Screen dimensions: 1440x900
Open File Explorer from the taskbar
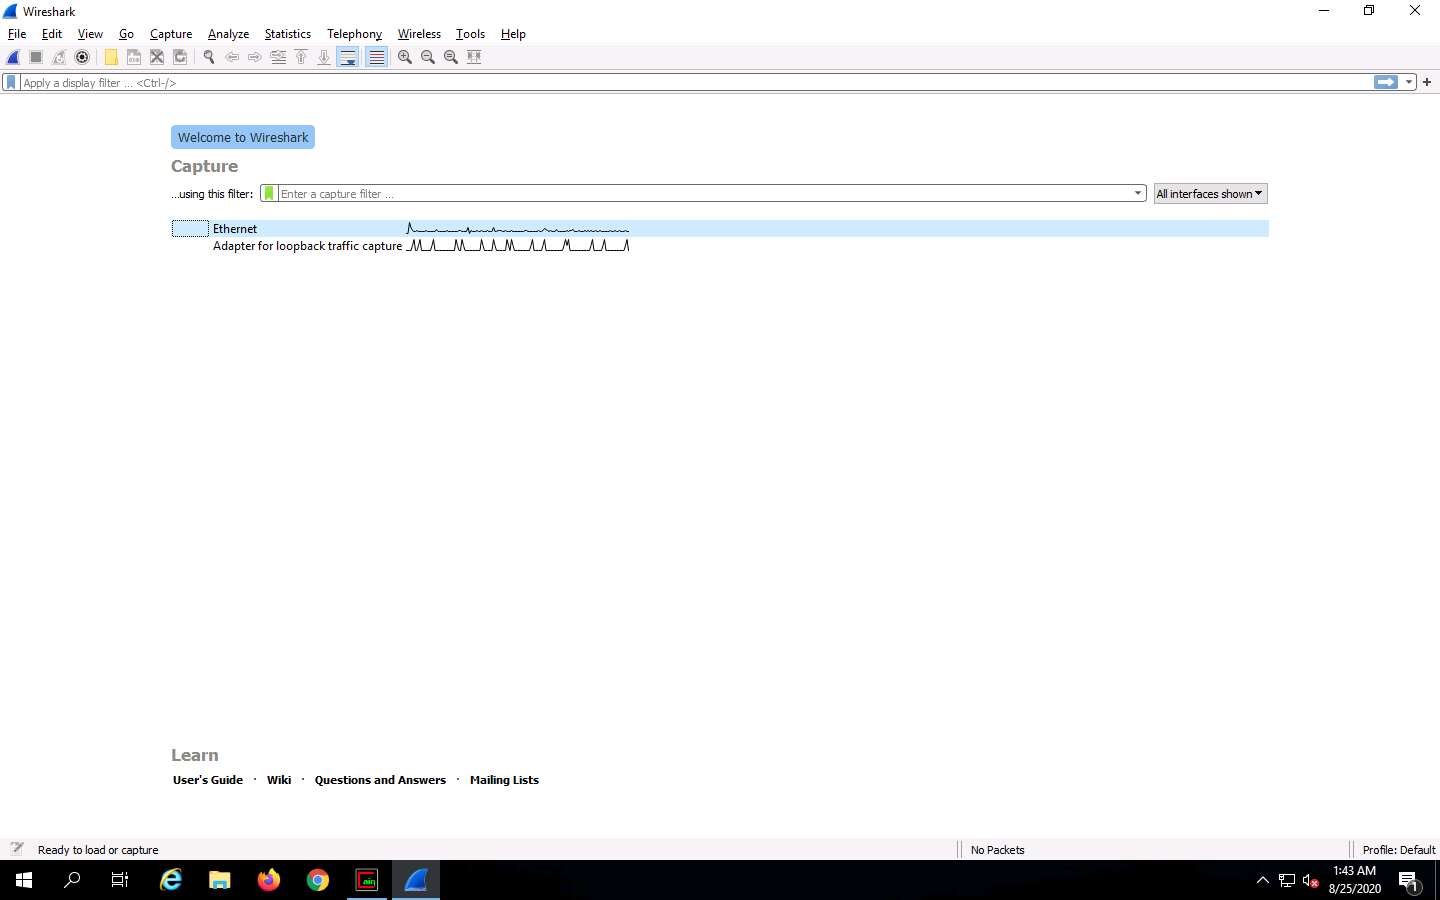click(220, 880)
